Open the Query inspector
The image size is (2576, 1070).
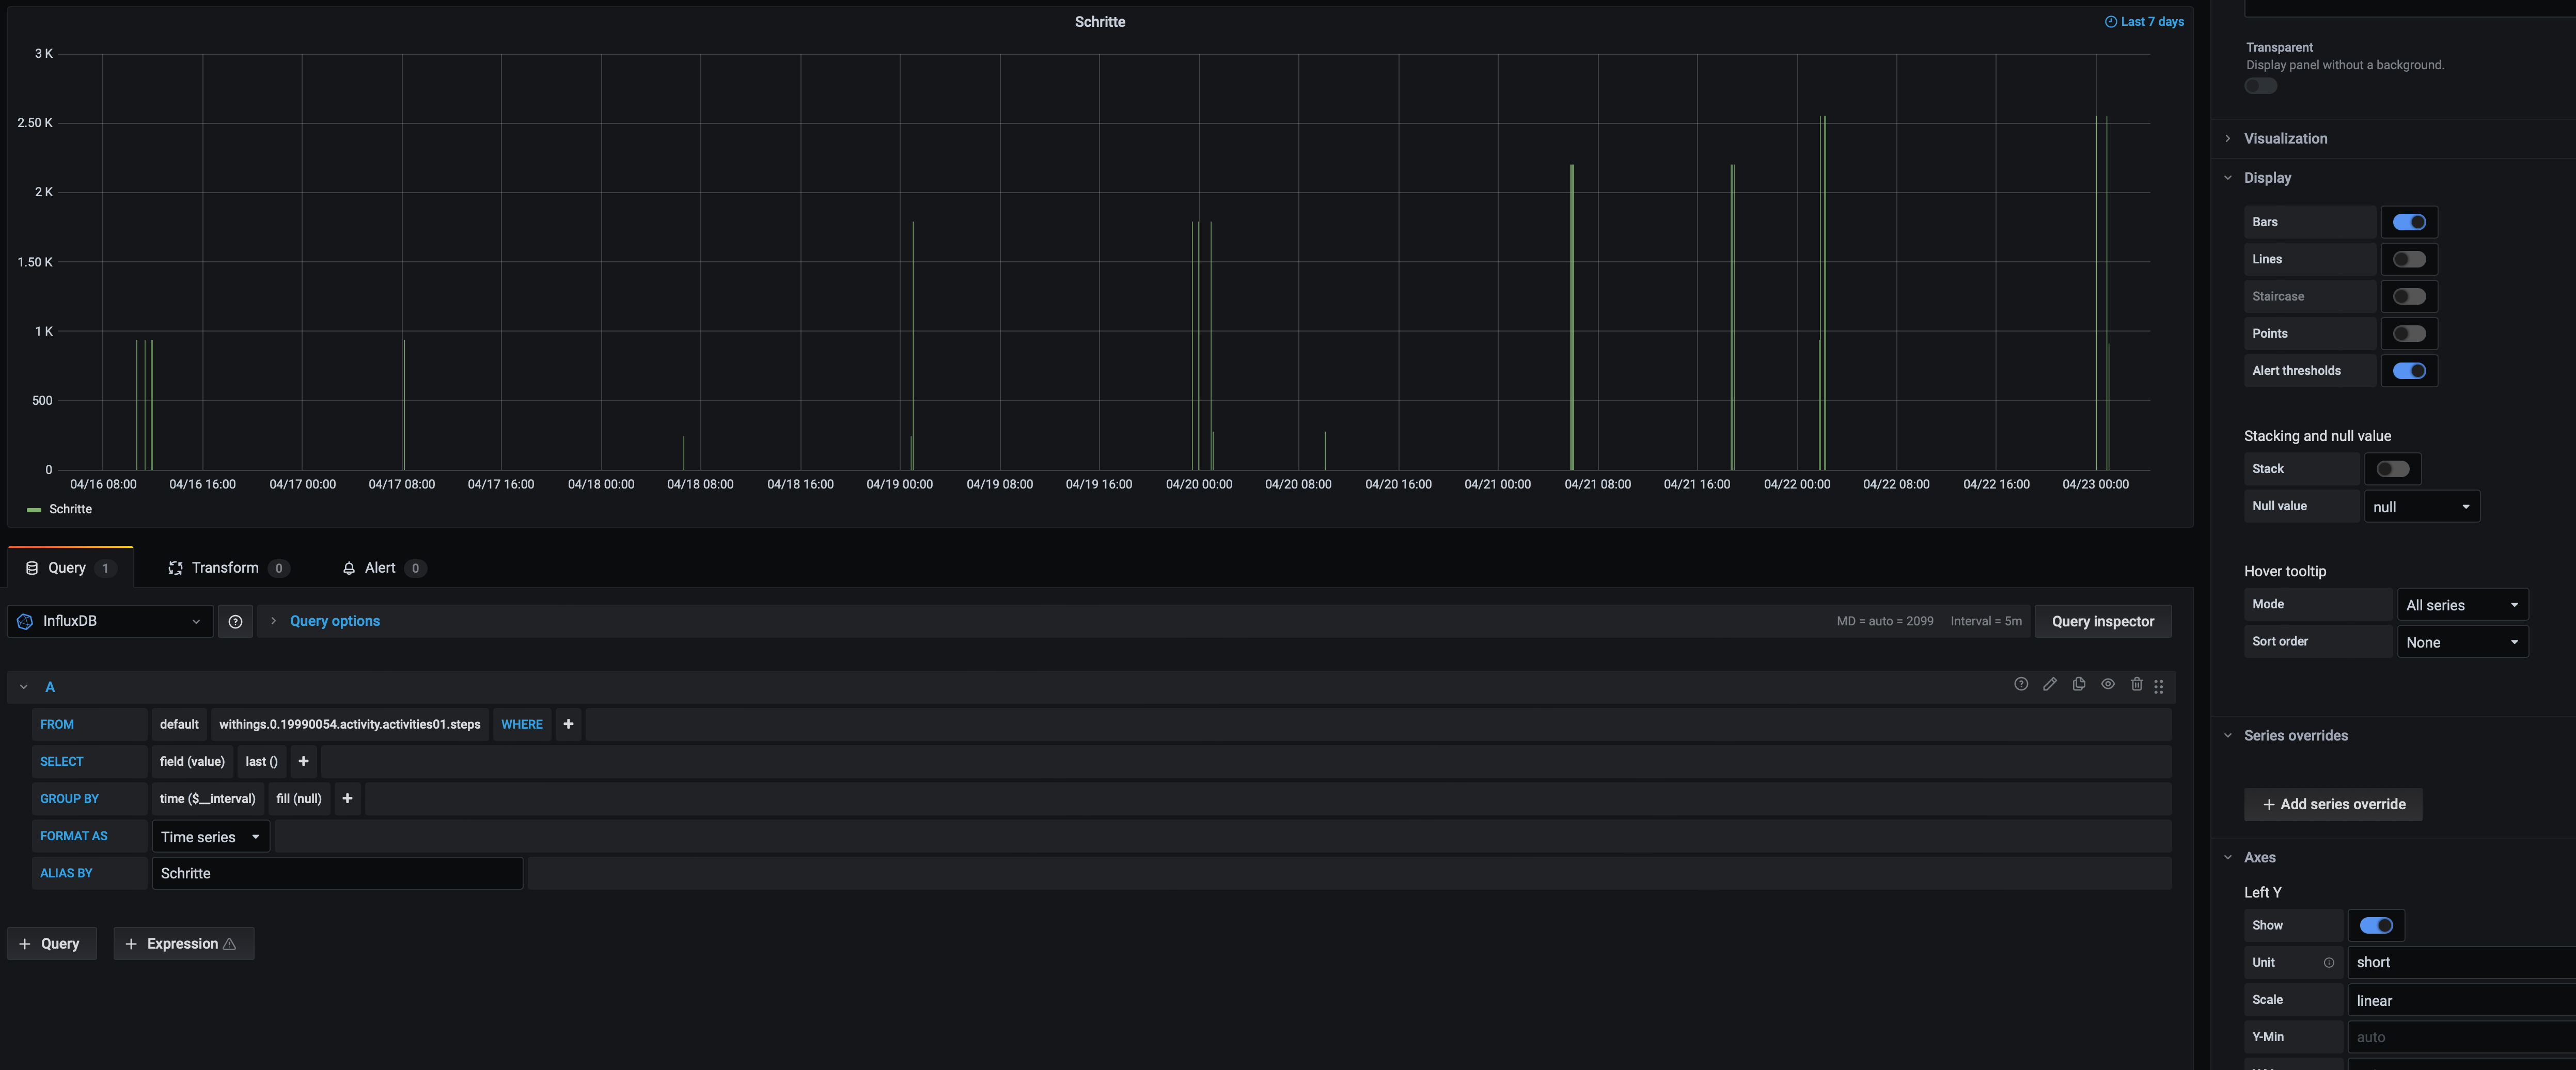click(2102, 621)
